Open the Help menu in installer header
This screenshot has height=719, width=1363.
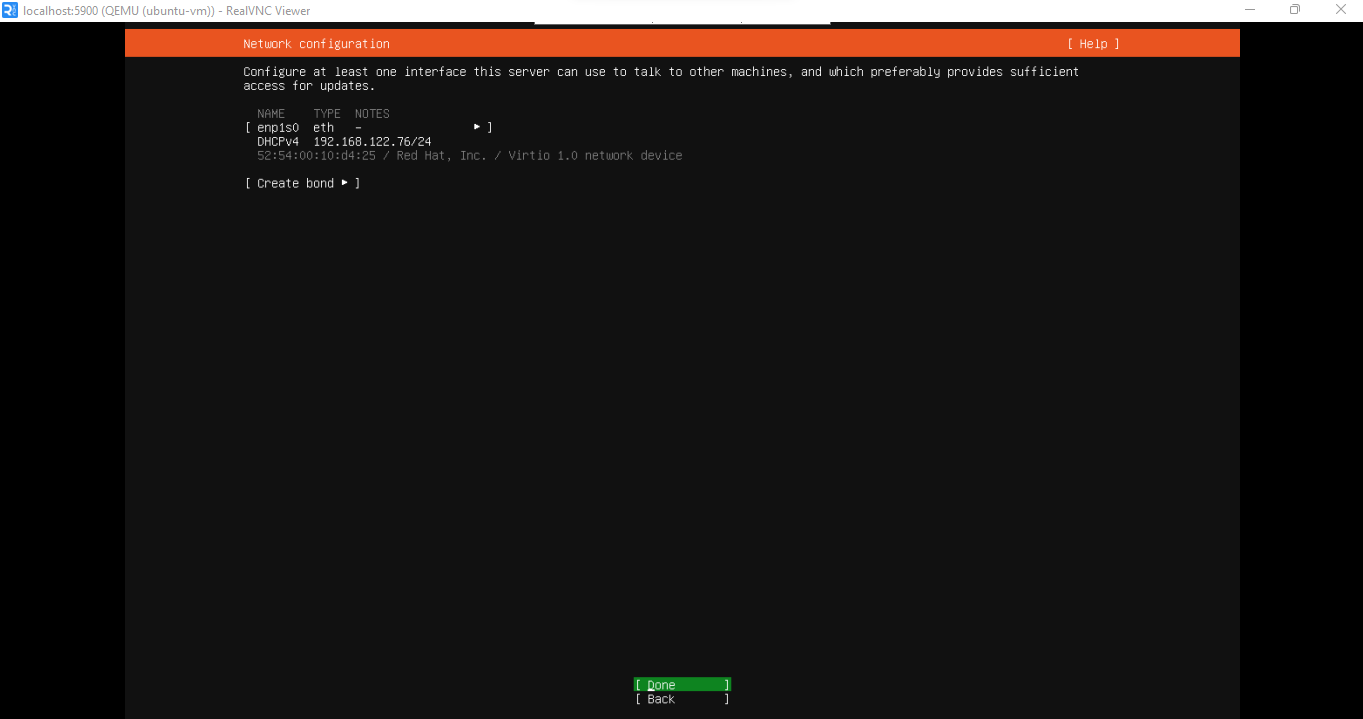(x=1093, y=44)
